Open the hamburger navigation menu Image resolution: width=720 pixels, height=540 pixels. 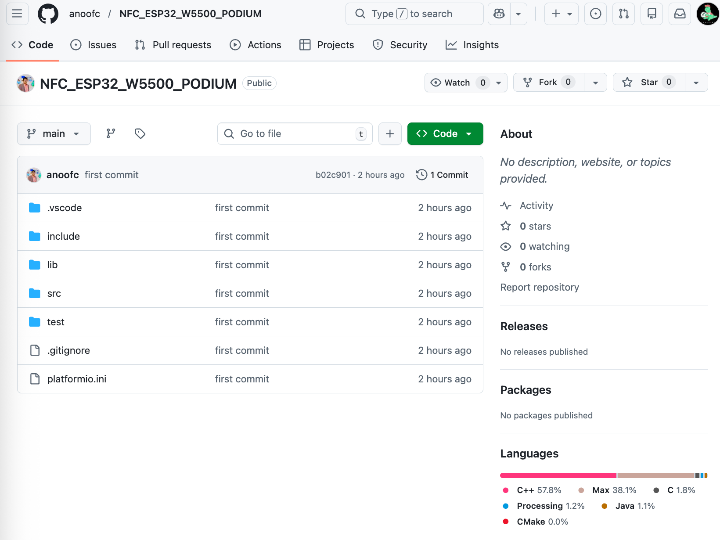tap(17, 14)
